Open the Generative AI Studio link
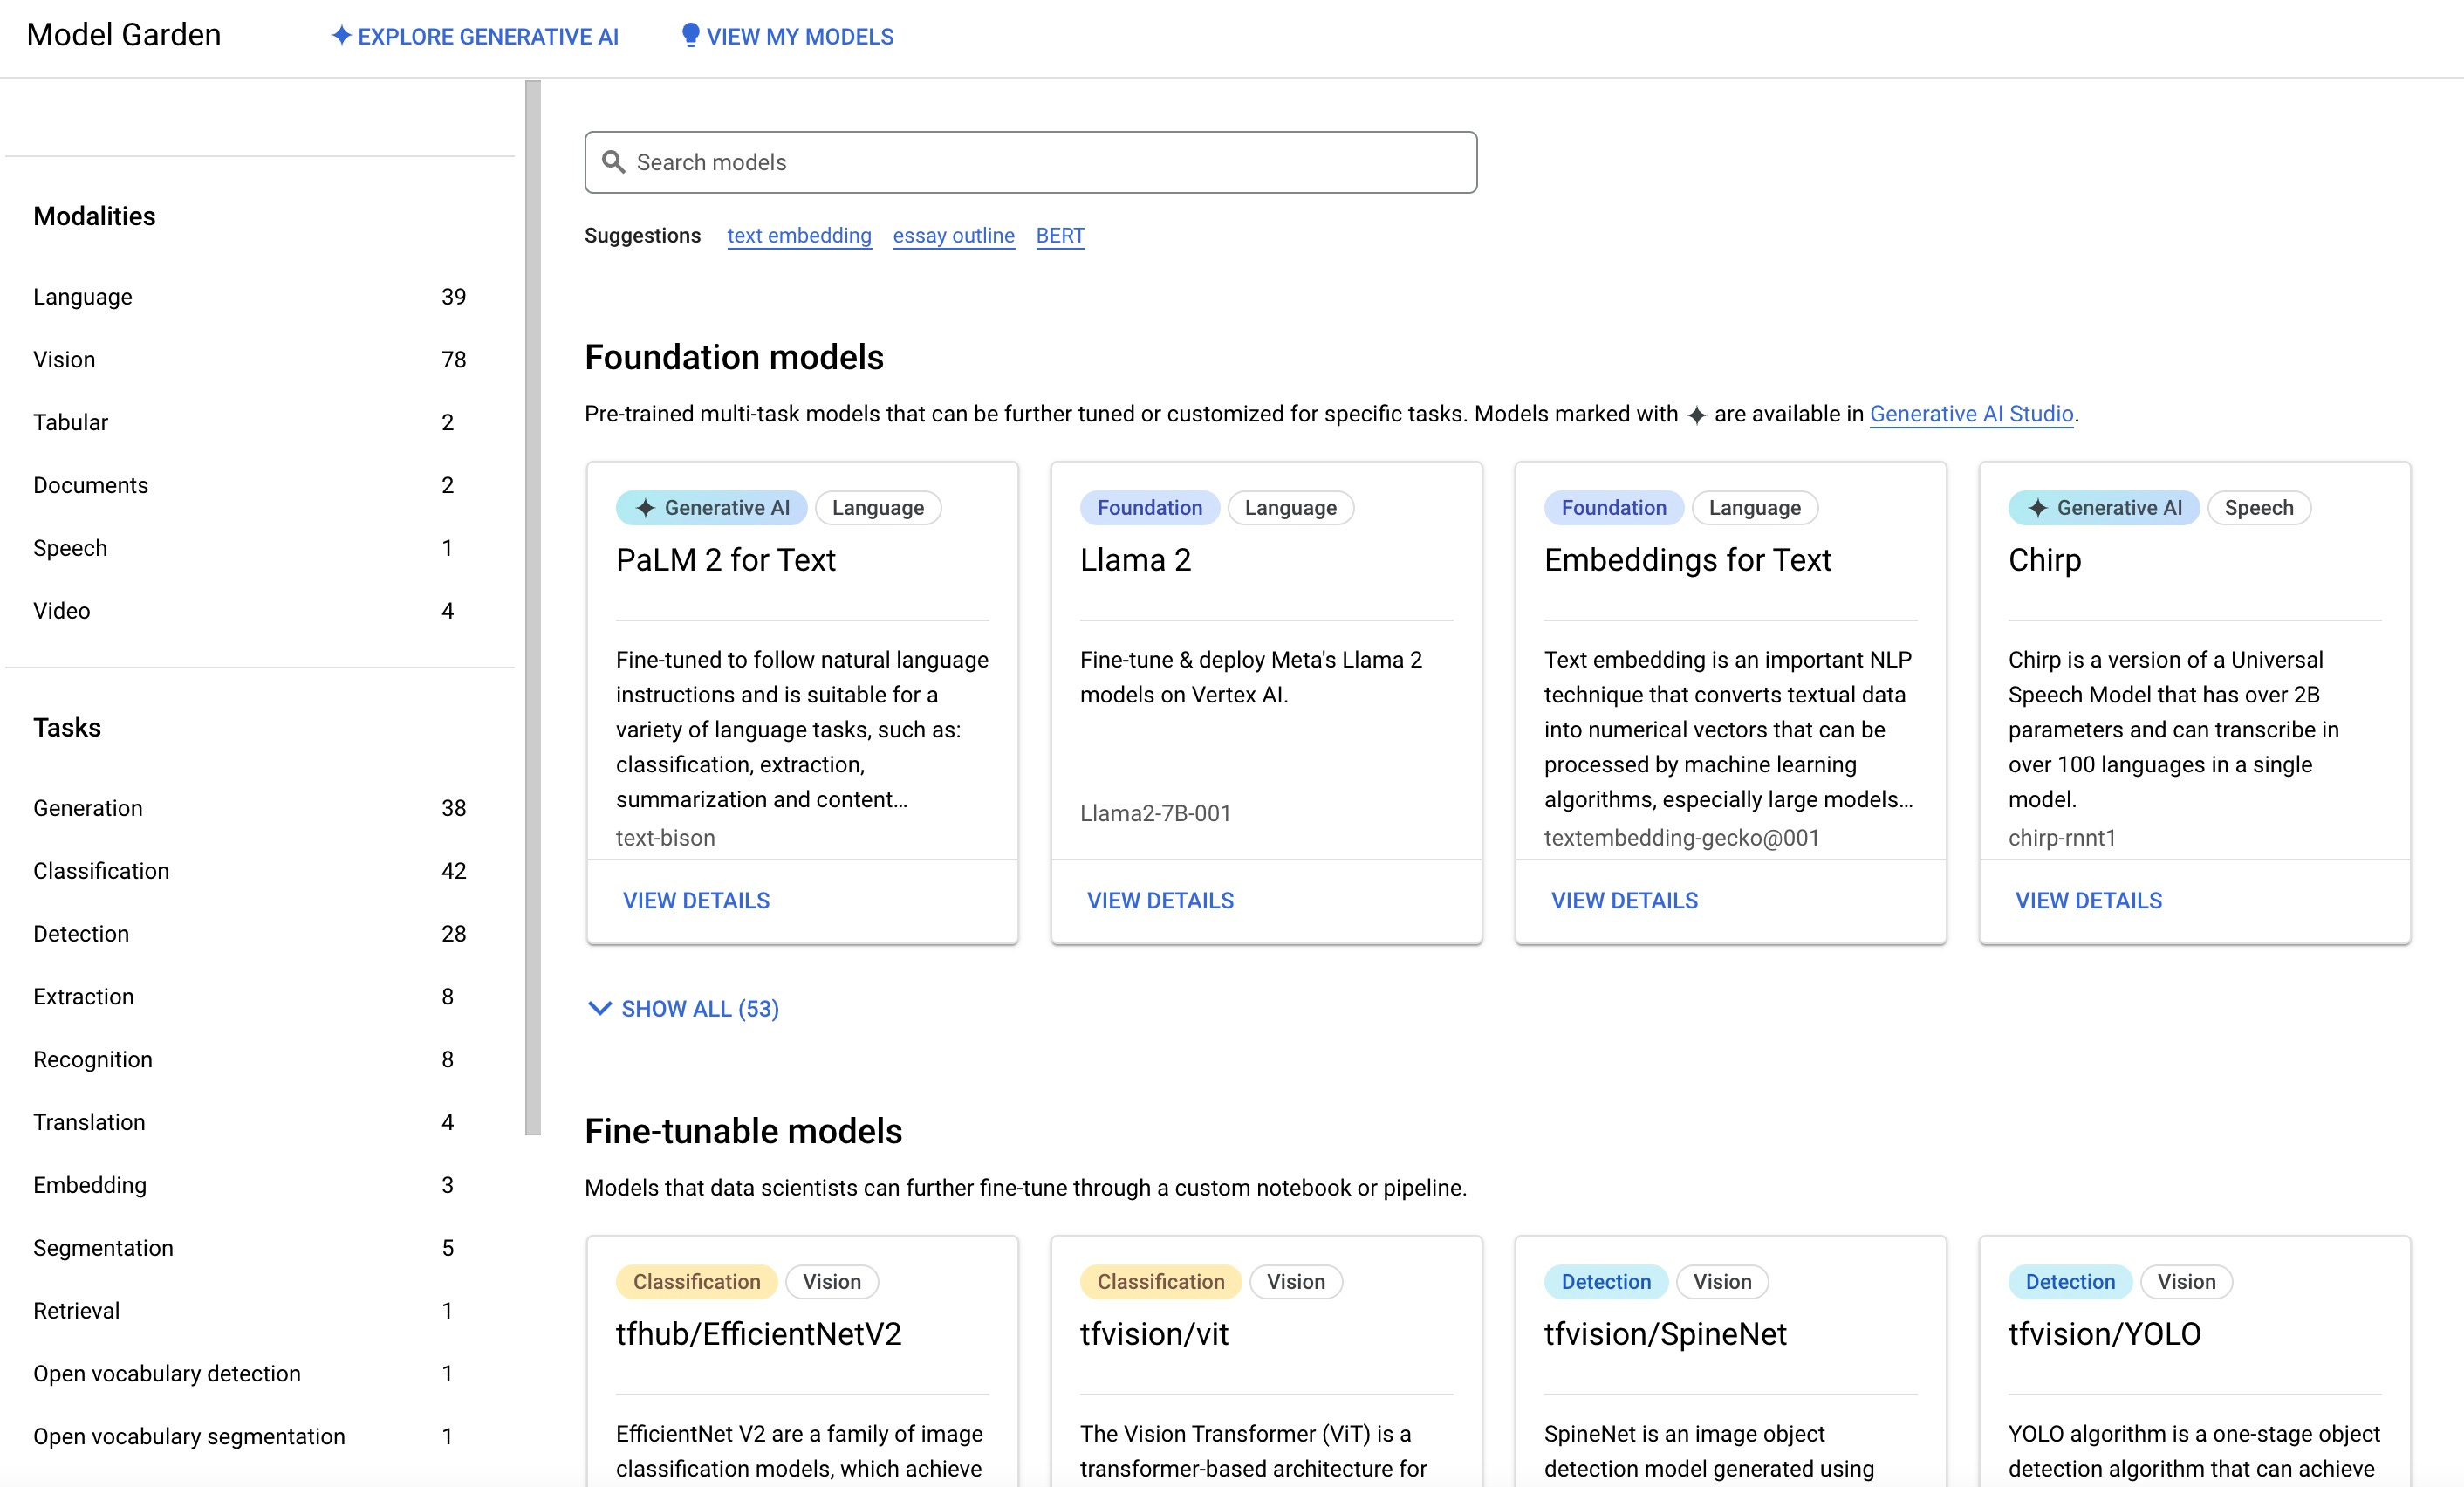 point(1971,414)
